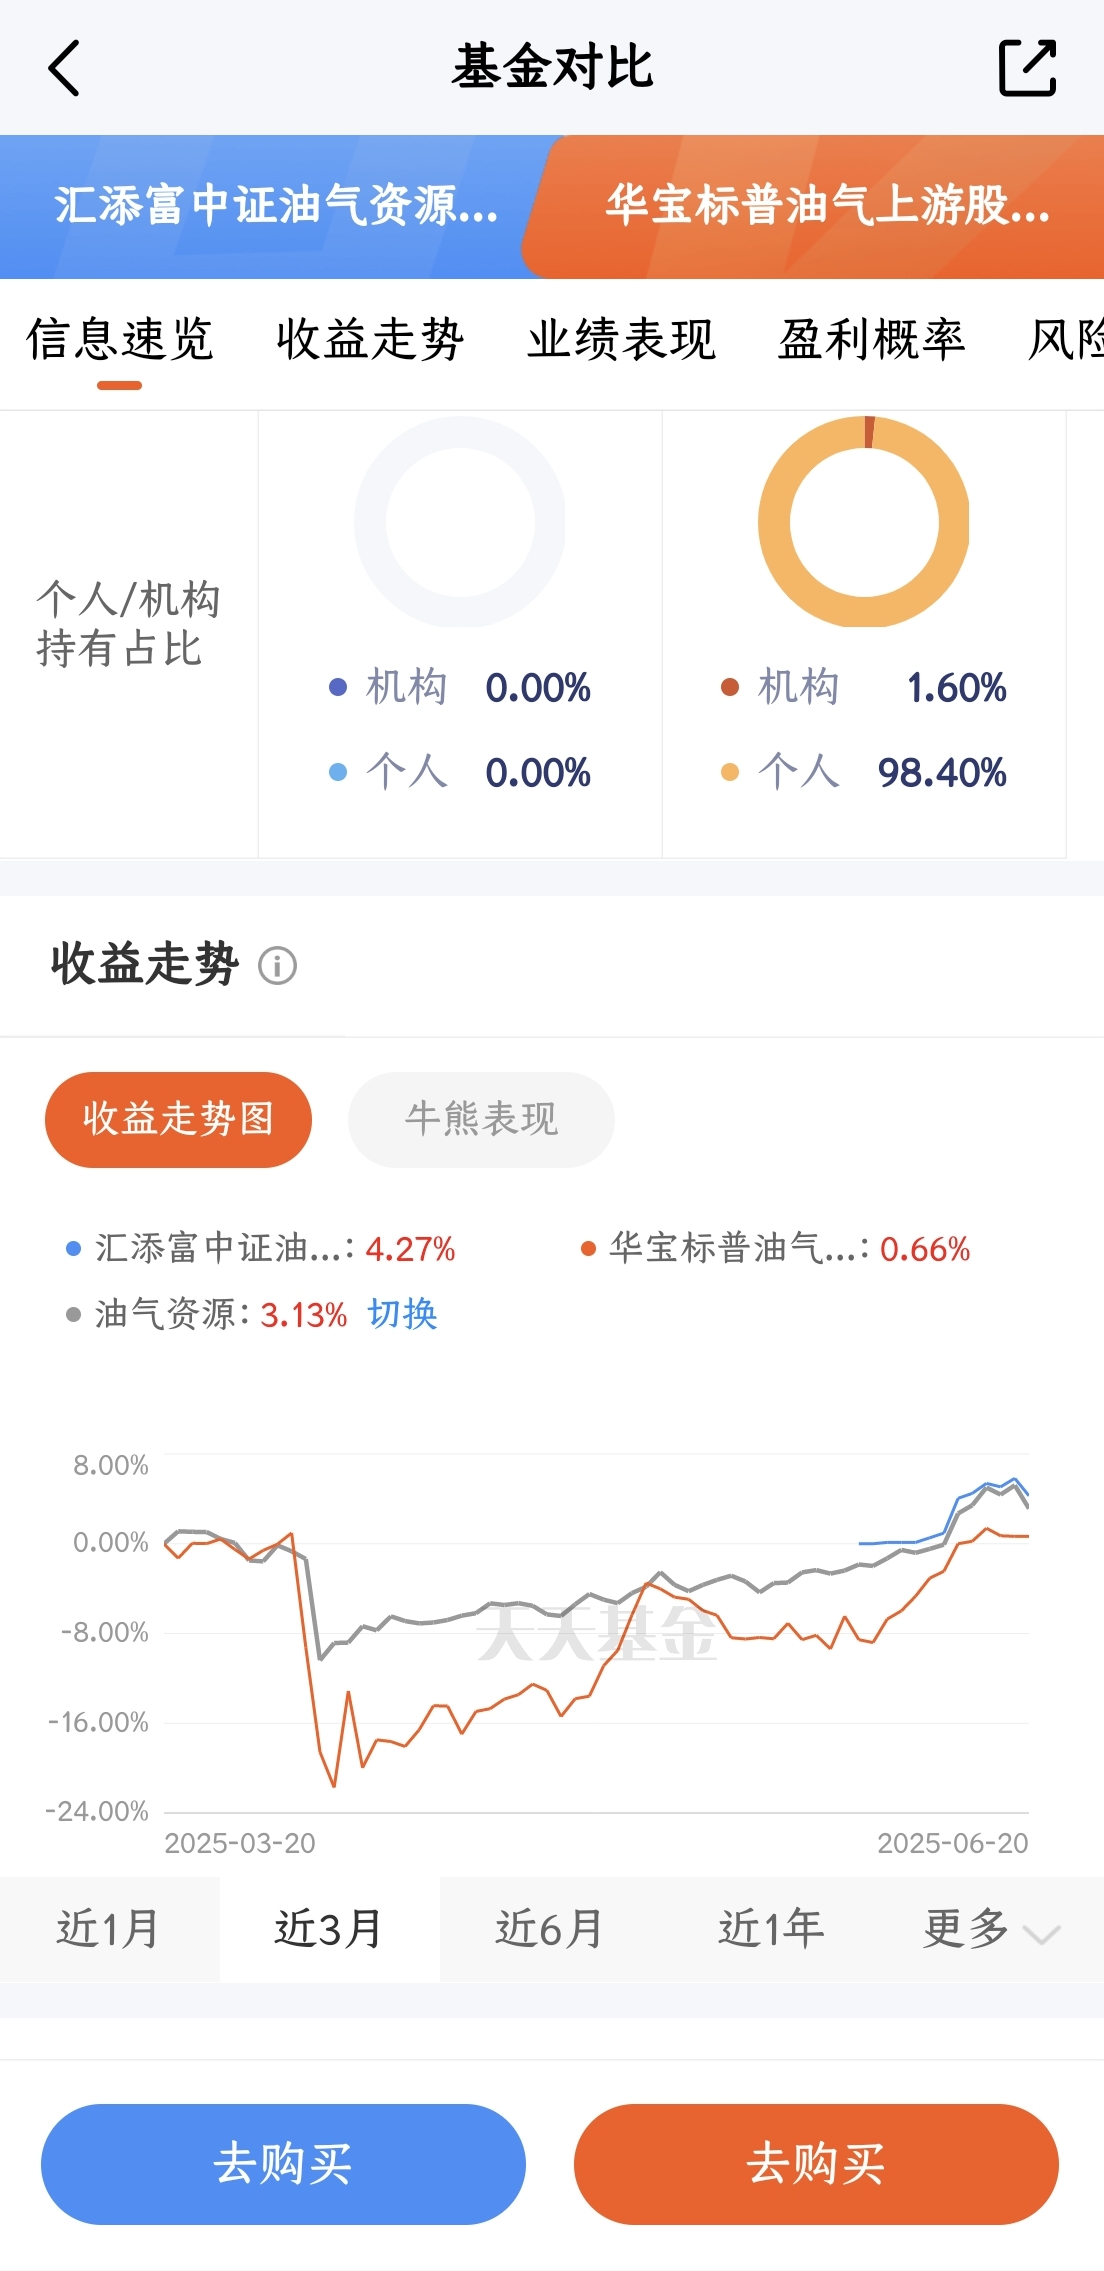
Task: Tap the orange donut holdings chart
Action: 864,521
